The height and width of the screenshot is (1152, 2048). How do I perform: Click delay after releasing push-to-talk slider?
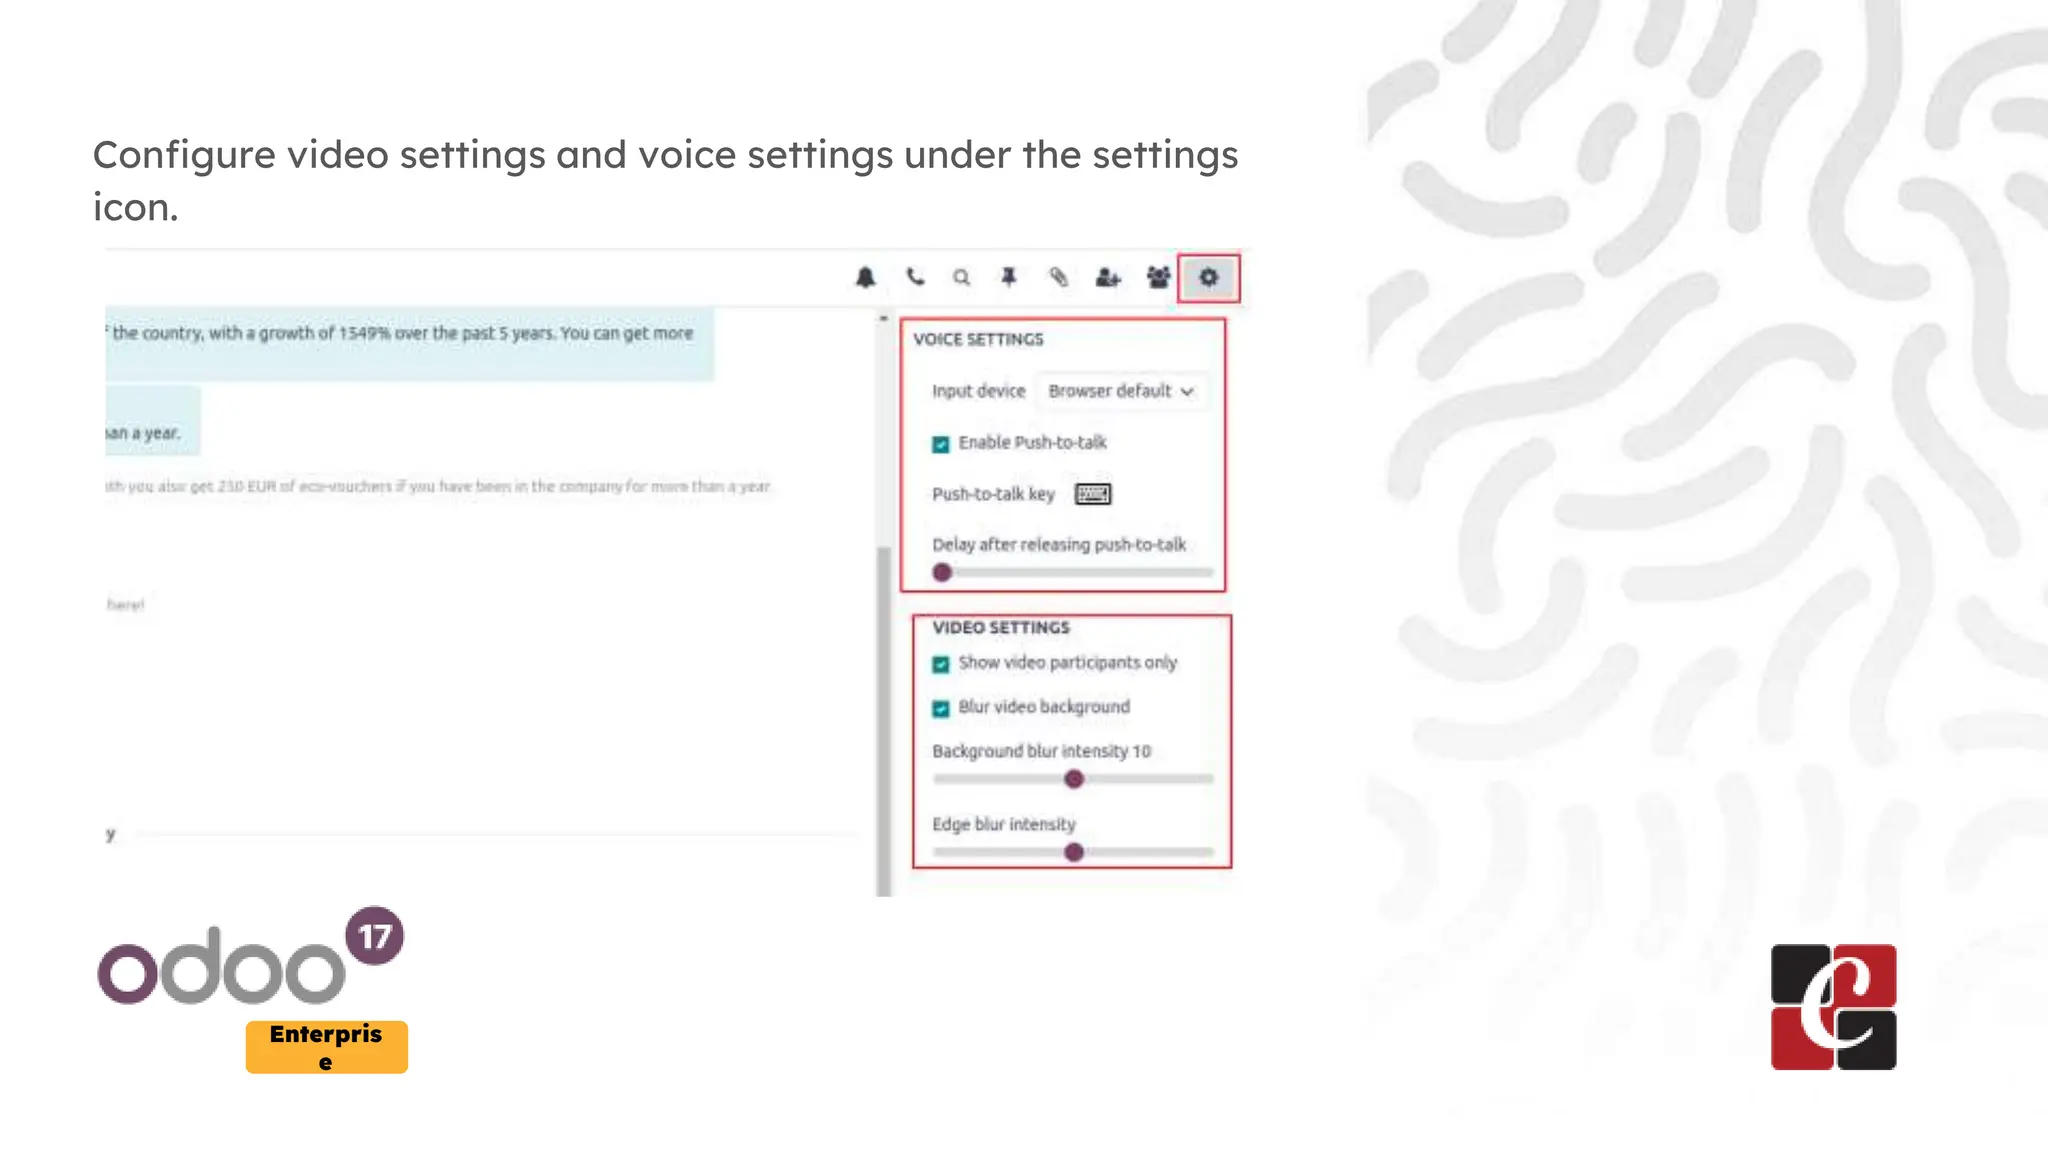(942, 573)
